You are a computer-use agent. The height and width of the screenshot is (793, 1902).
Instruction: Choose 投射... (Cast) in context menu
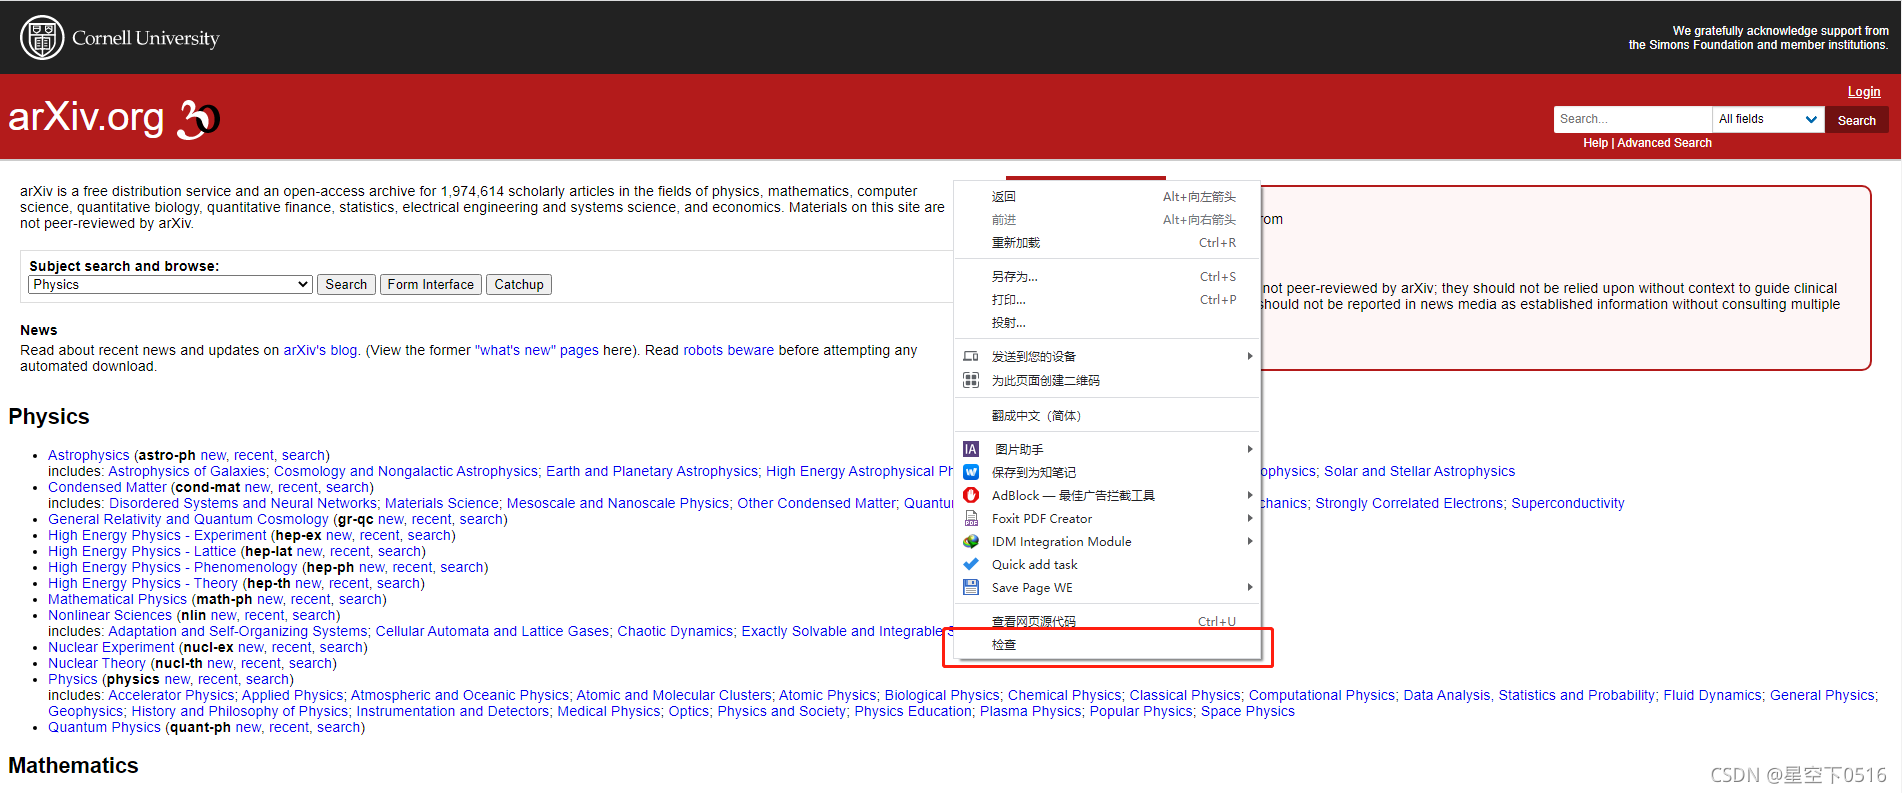pyautogui.click(x=1107, y=323)
